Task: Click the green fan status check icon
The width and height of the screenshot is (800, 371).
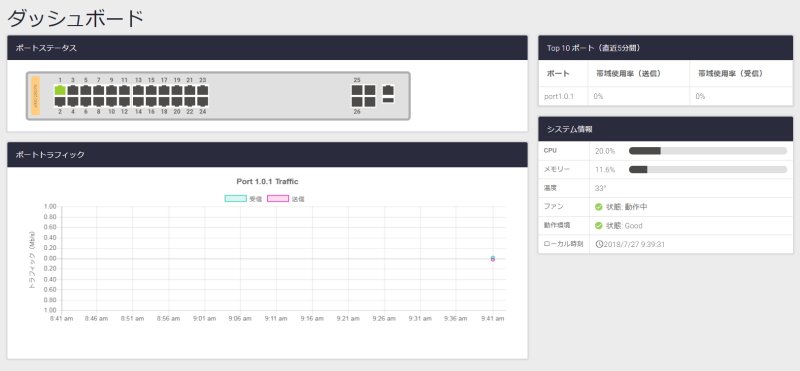Action: tap(599, 207)
